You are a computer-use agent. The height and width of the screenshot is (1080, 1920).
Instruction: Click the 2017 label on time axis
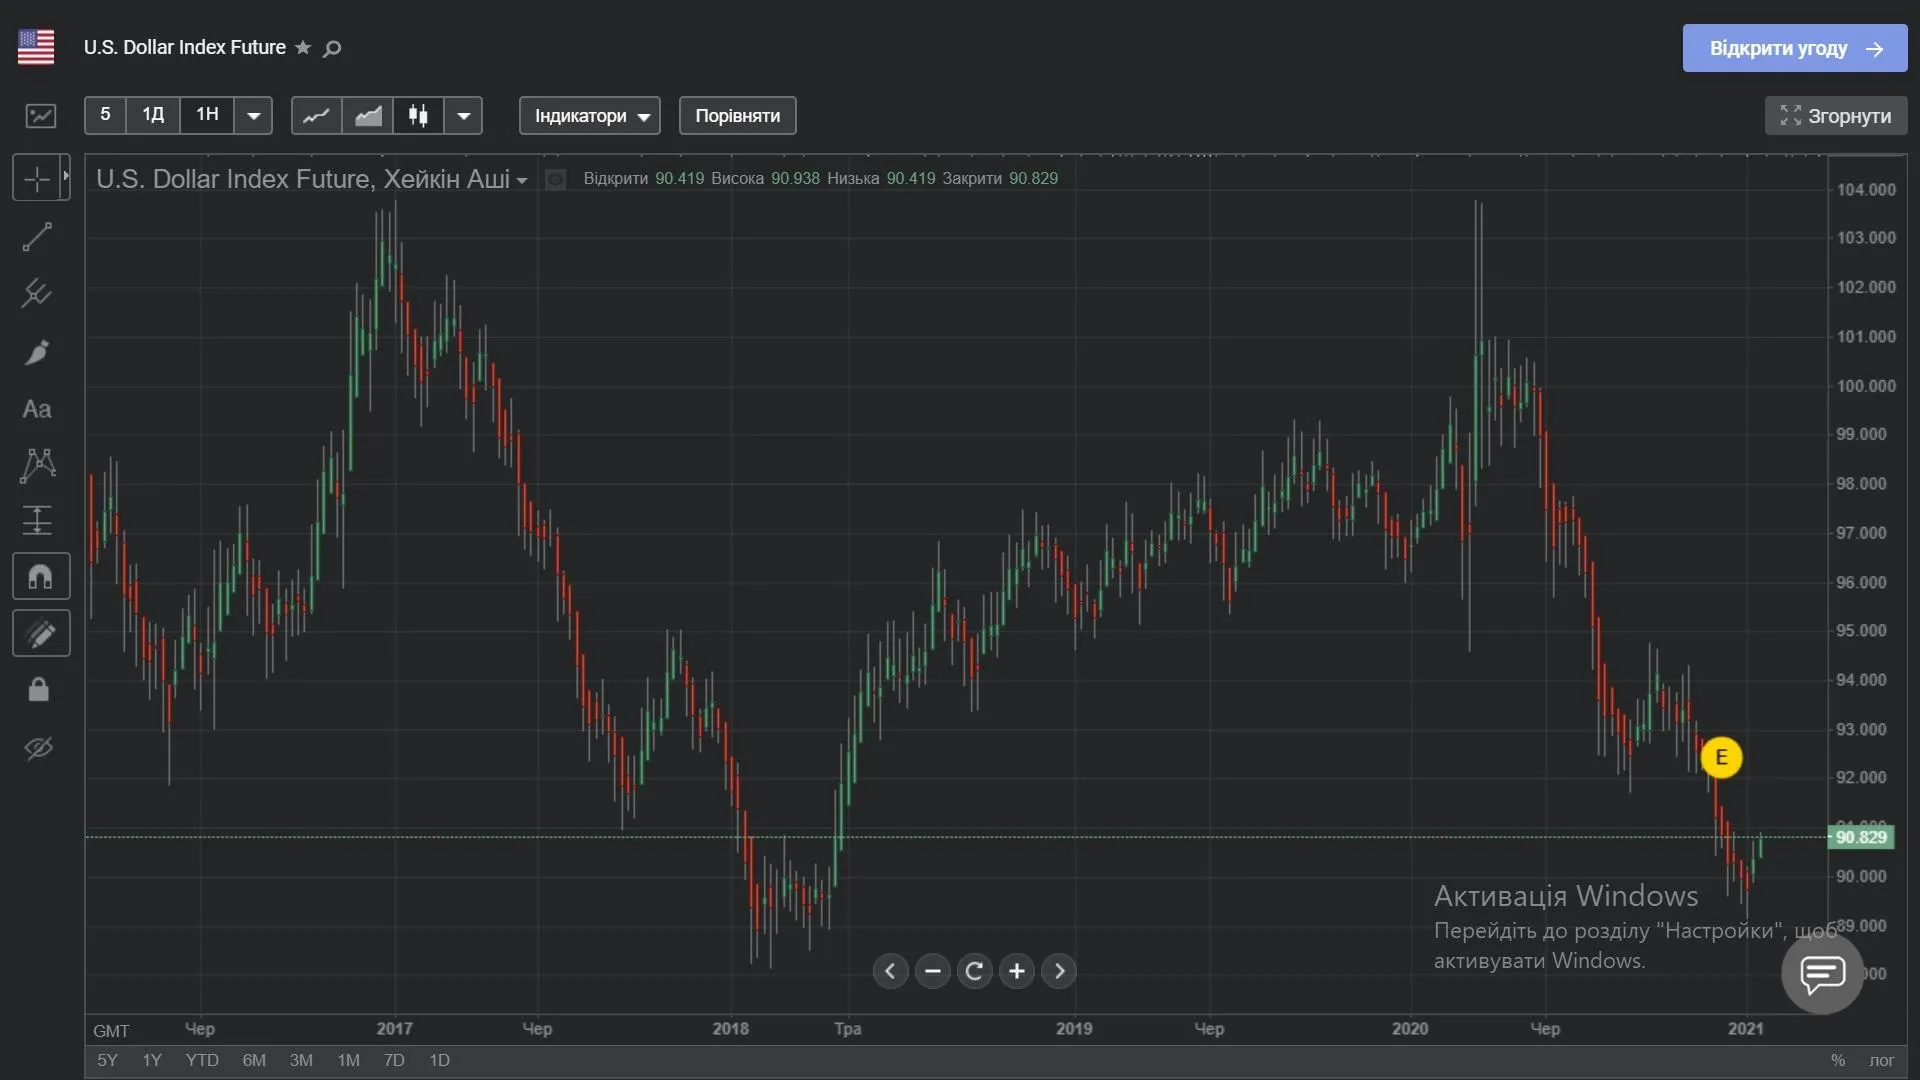click(x=394, y=1028)
